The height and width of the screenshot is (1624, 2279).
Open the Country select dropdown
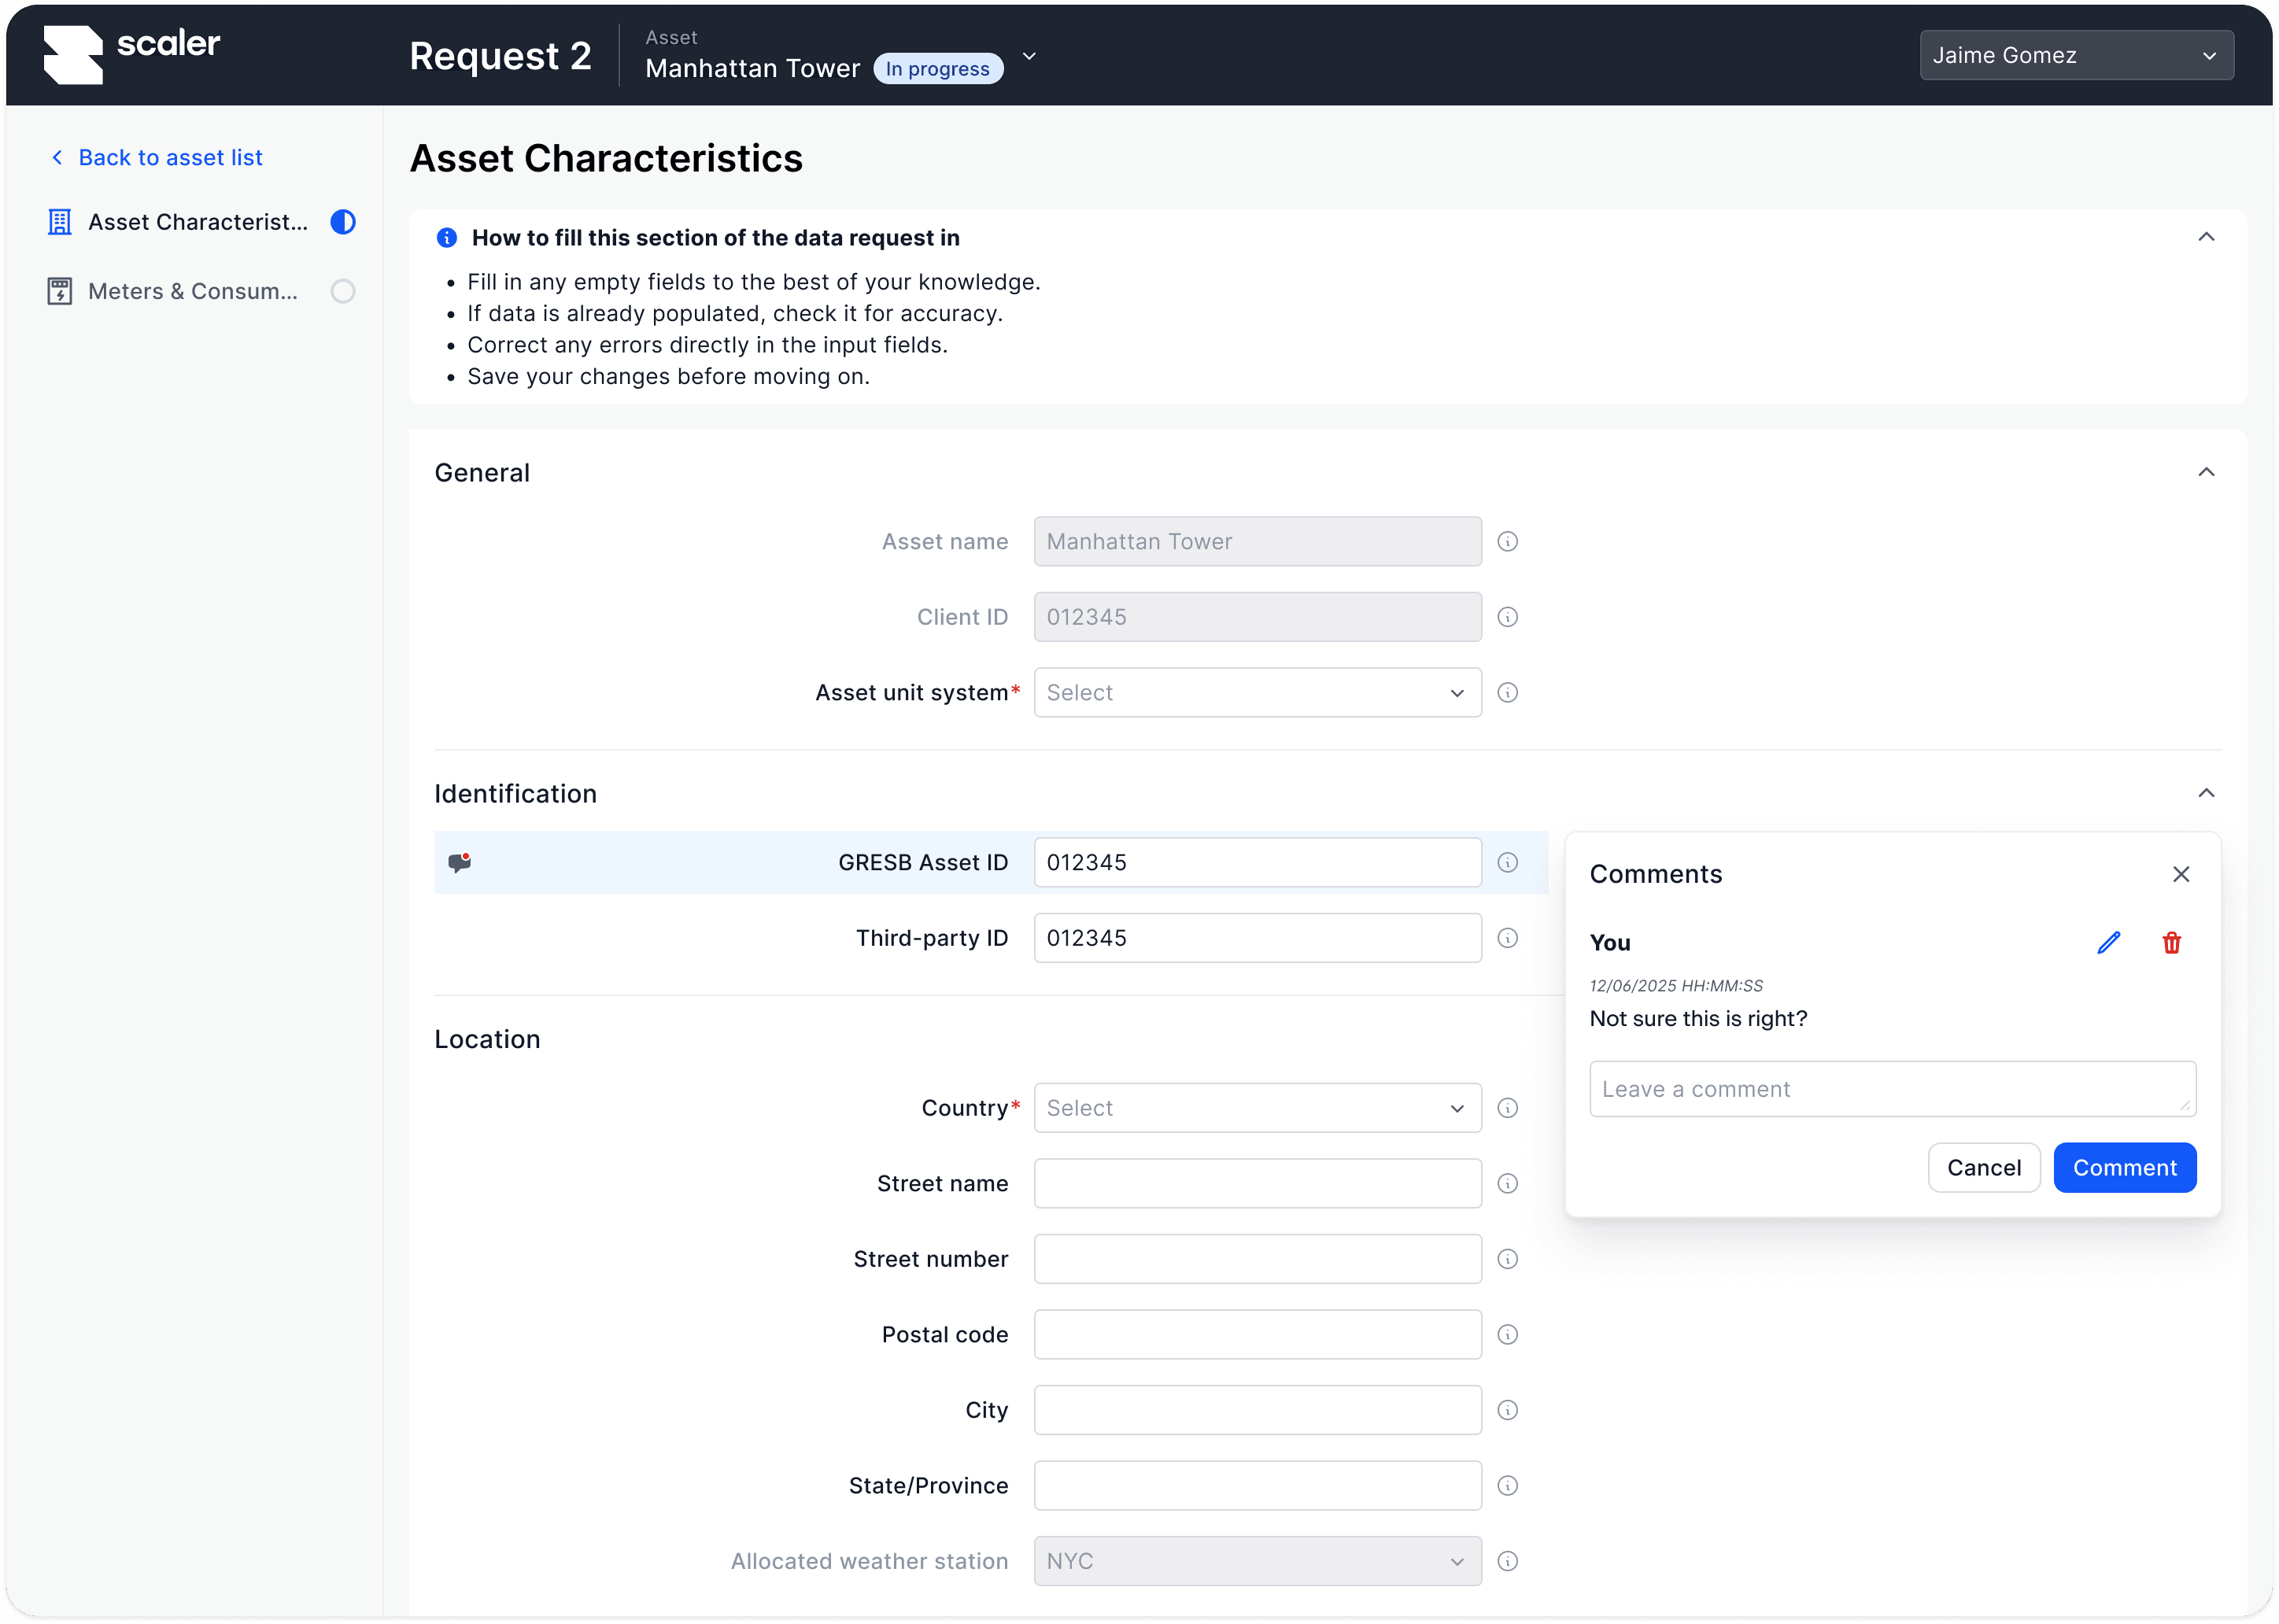point(1257,1108)
